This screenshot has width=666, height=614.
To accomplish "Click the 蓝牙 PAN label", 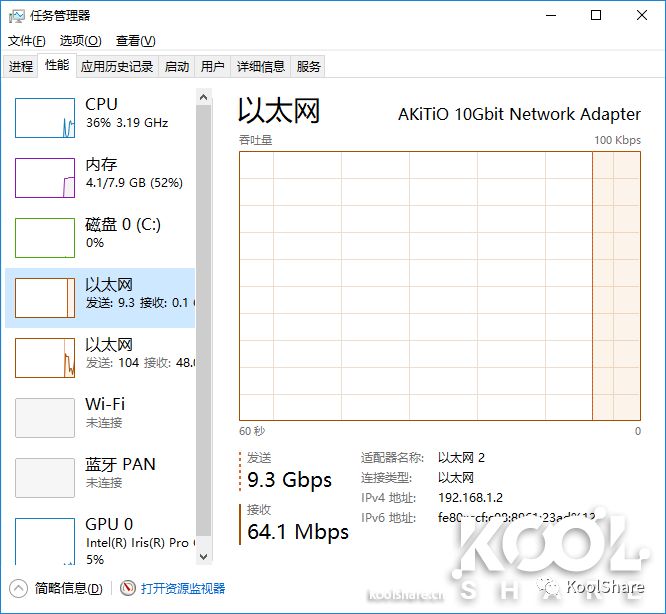I will [120, 464].
